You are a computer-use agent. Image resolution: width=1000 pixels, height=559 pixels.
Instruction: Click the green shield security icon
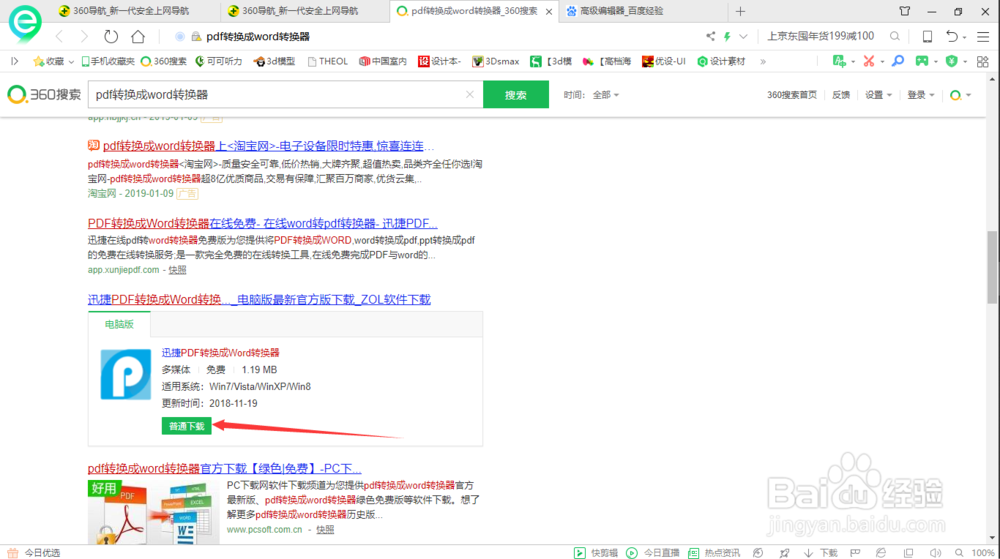tap(952, 61)
